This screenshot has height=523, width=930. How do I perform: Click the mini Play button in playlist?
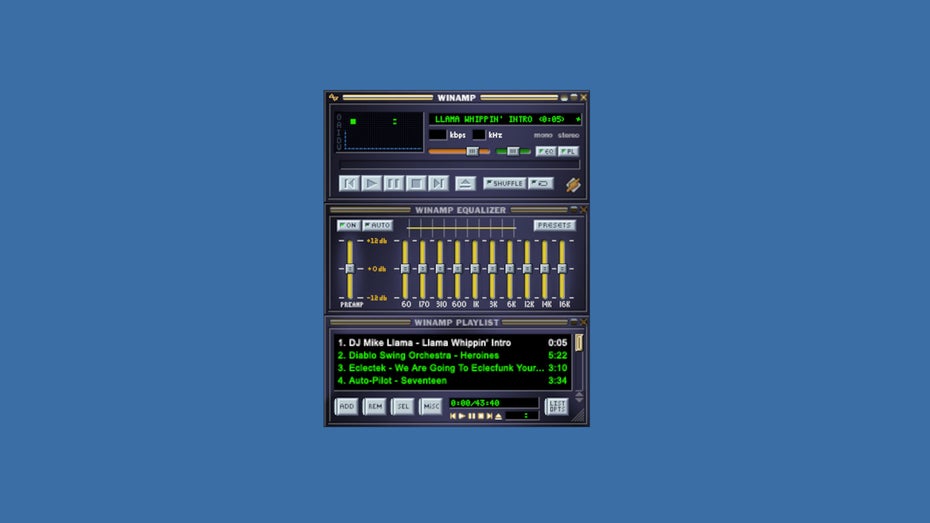[x=462, y=416]
